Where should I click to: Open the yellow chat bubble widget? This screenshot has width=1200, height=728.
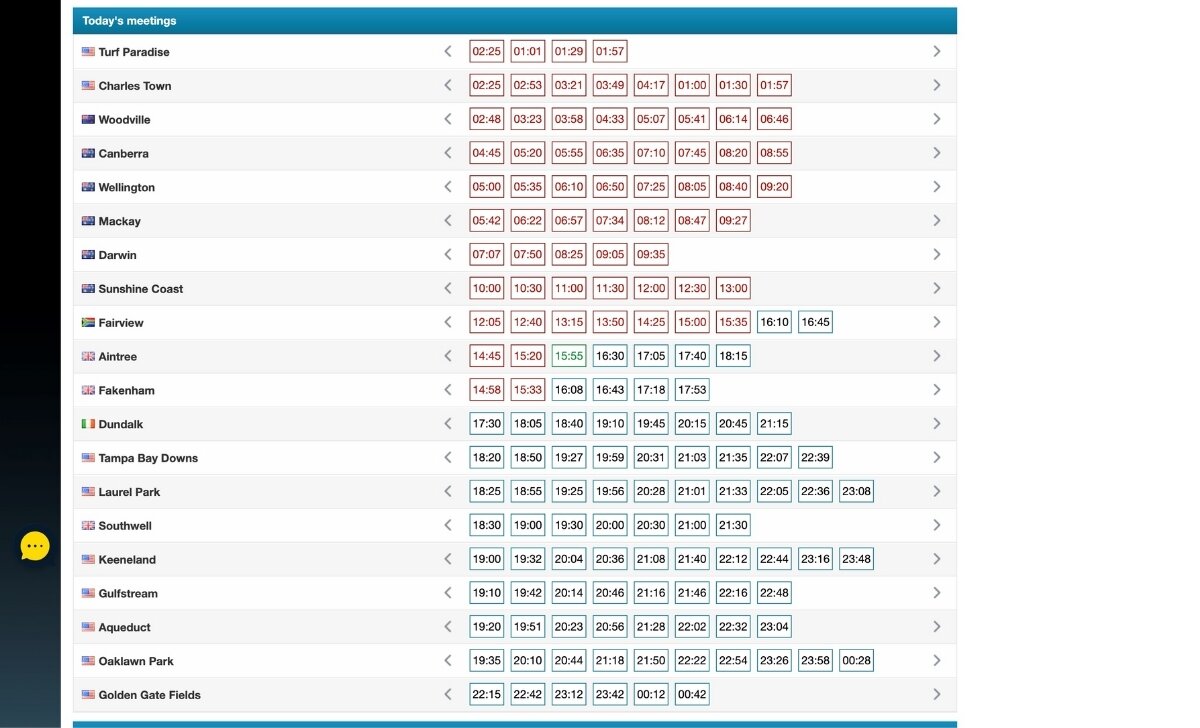coord(35,546)
